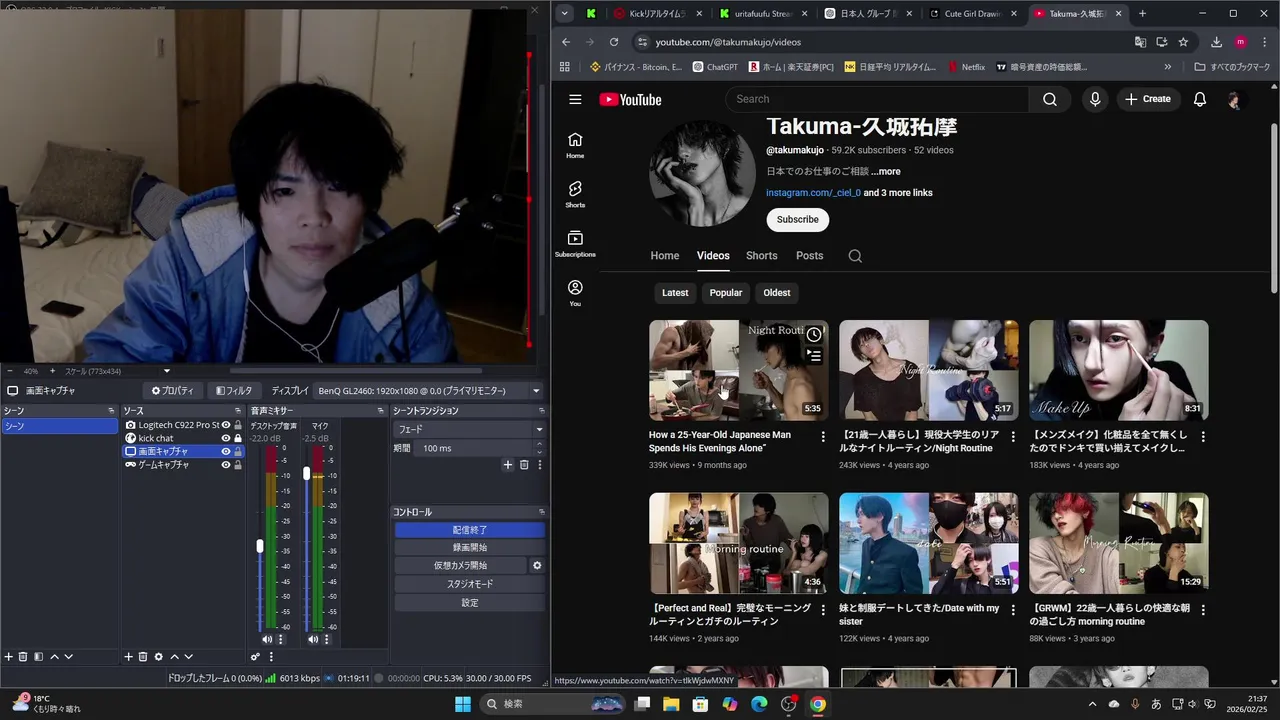
Task: Open Subscriptions in YouTube sidebar
Action: (575, 244)
